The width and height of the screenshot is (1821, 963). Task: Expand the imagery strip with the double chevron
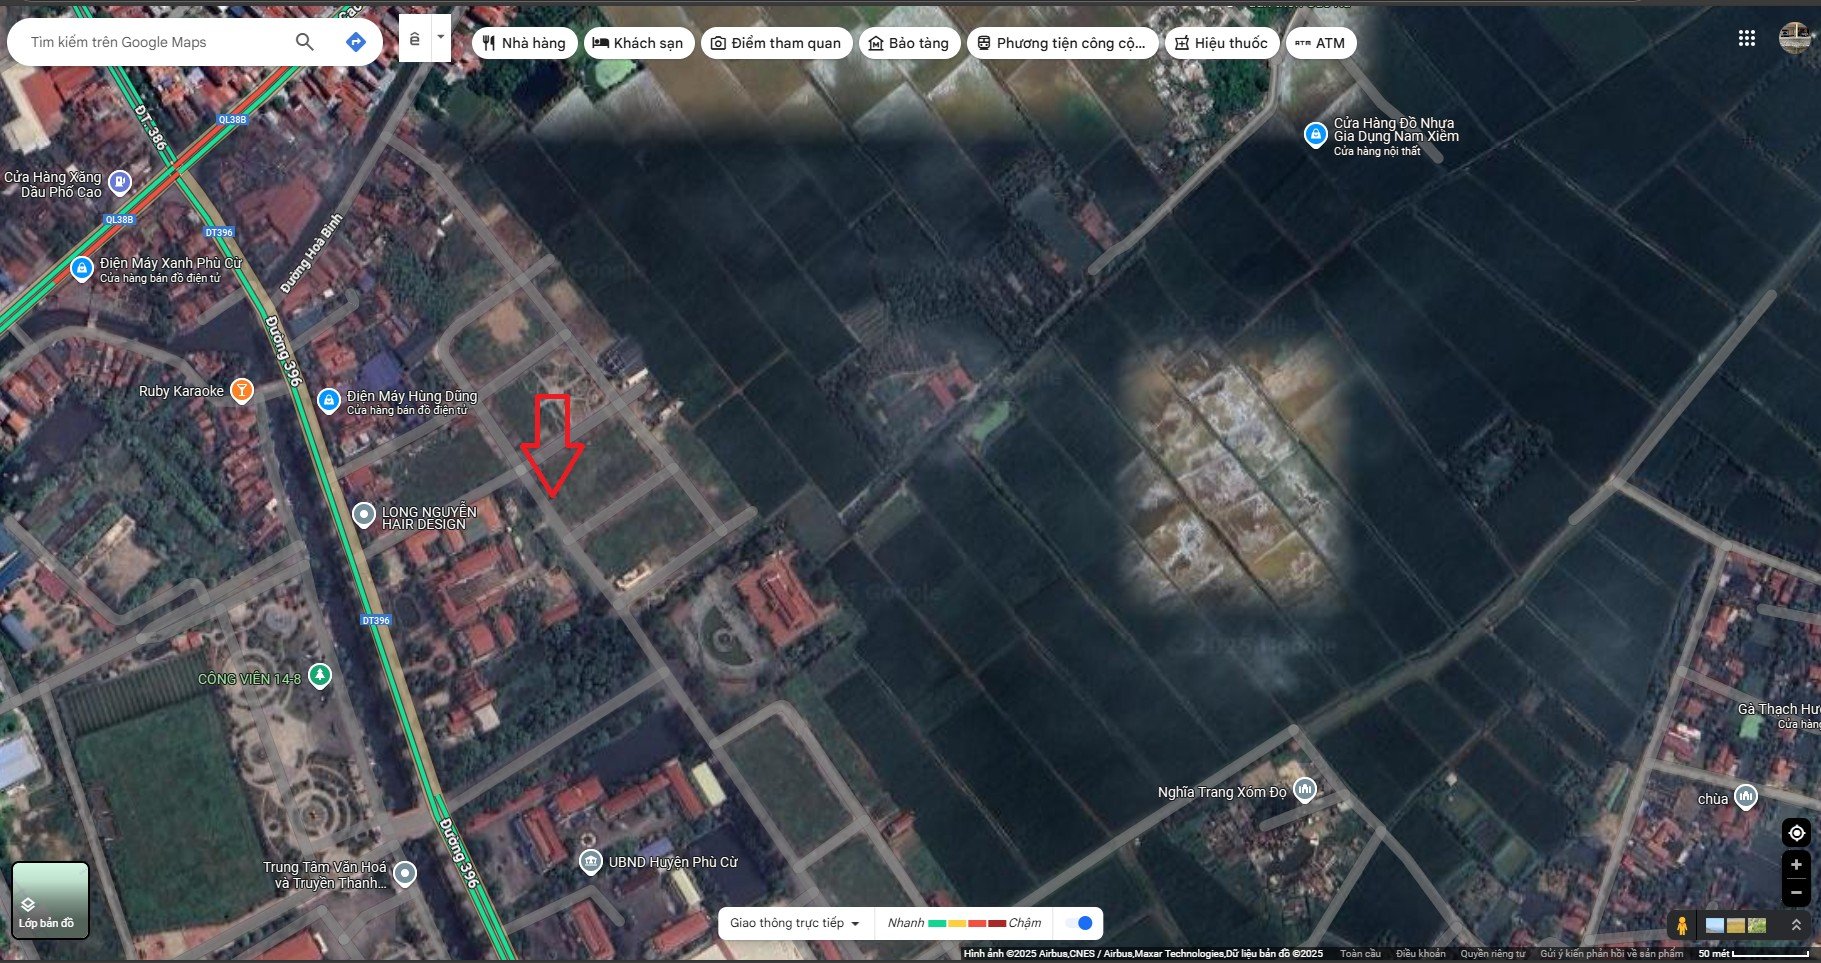(1796, 925)
